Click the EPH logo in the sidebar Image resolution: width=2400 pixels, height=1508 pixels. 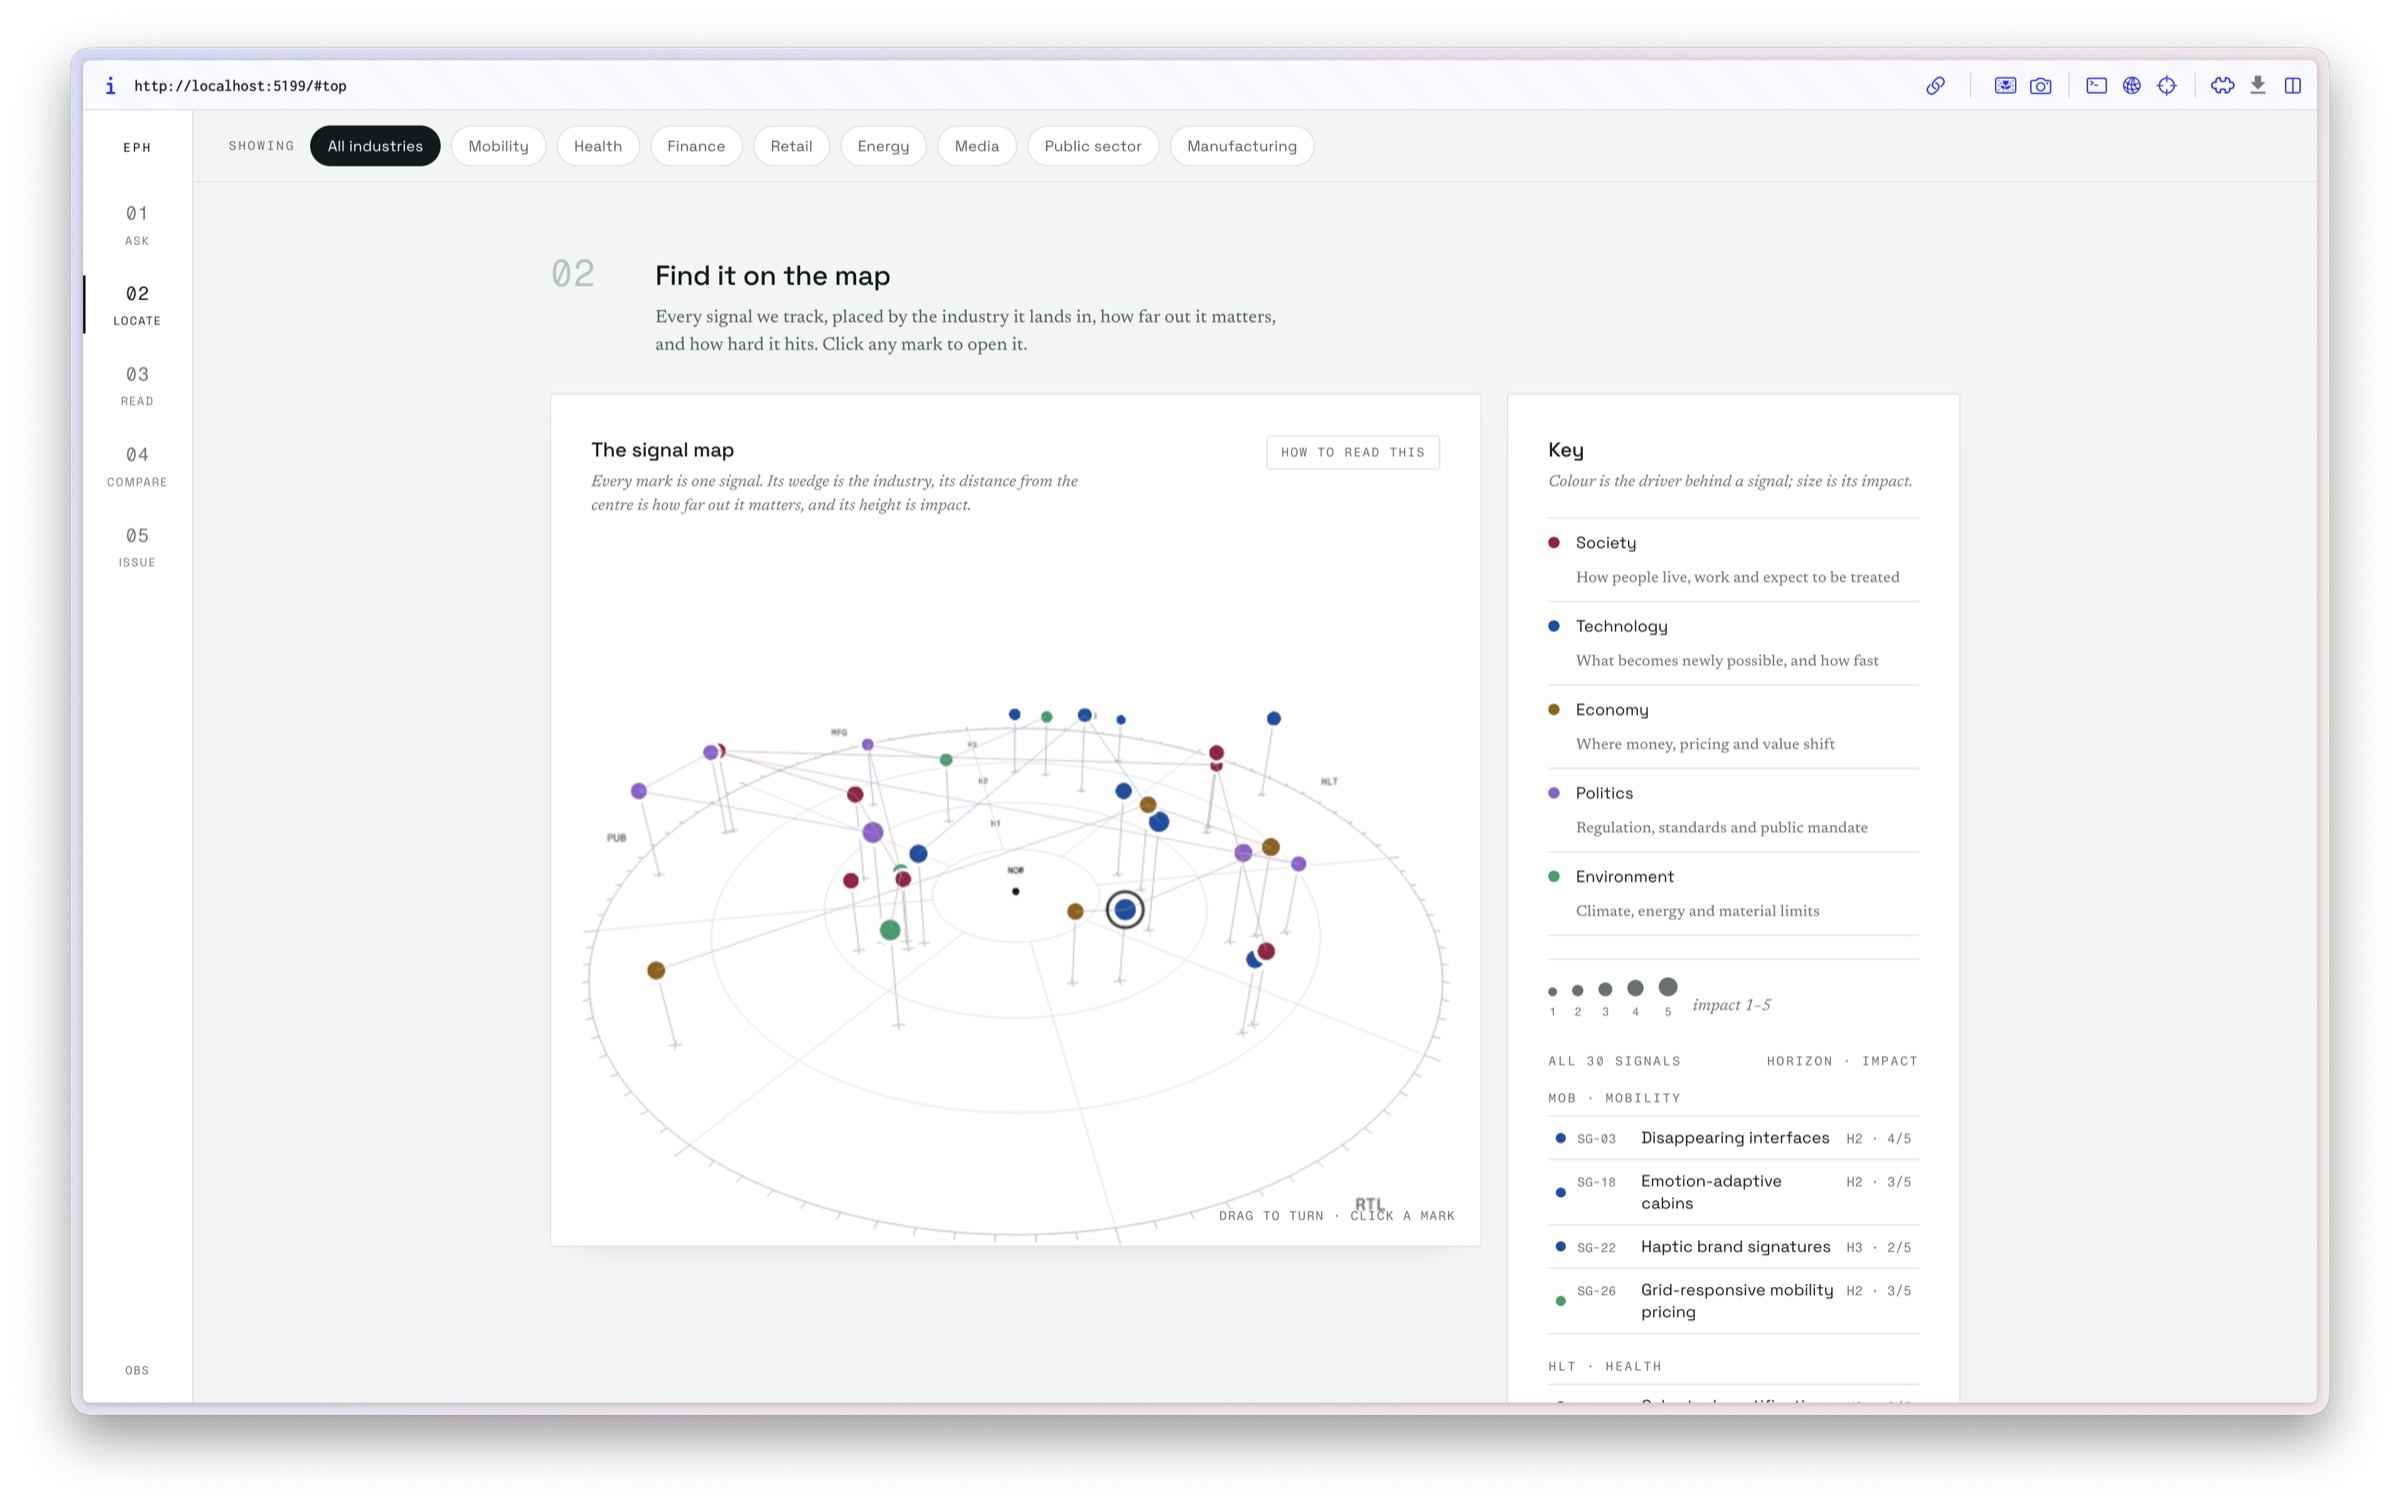point(137,147)
